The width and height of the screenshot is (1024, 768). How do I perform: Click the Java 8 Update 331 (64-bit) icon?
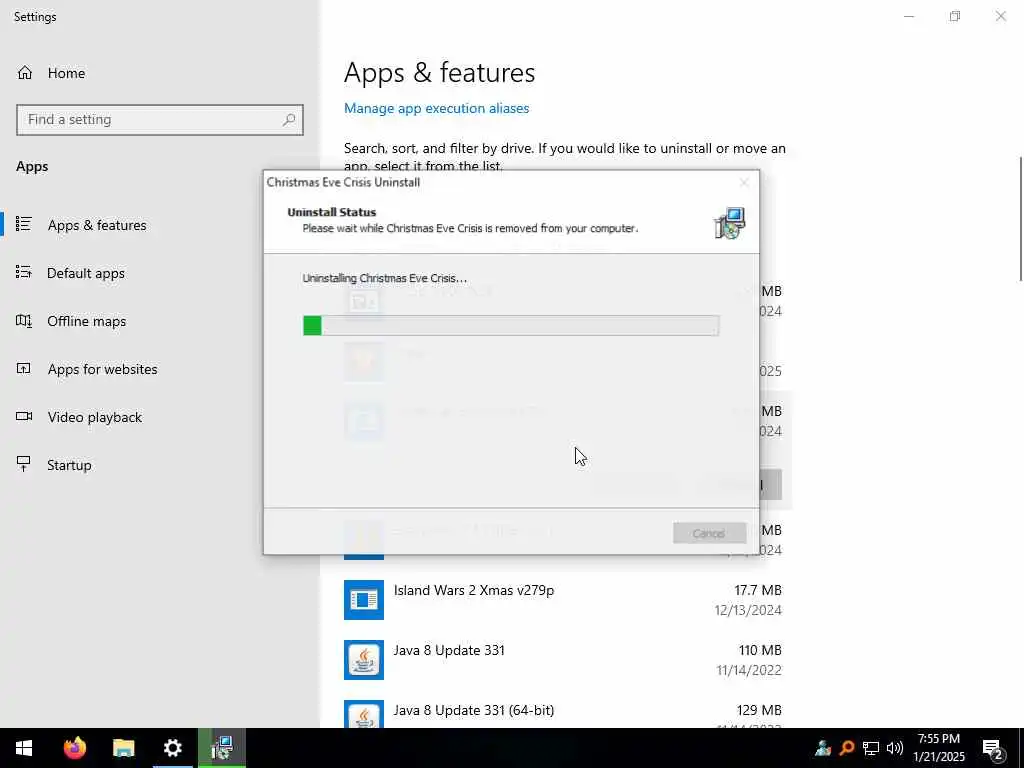click(364, 714)
